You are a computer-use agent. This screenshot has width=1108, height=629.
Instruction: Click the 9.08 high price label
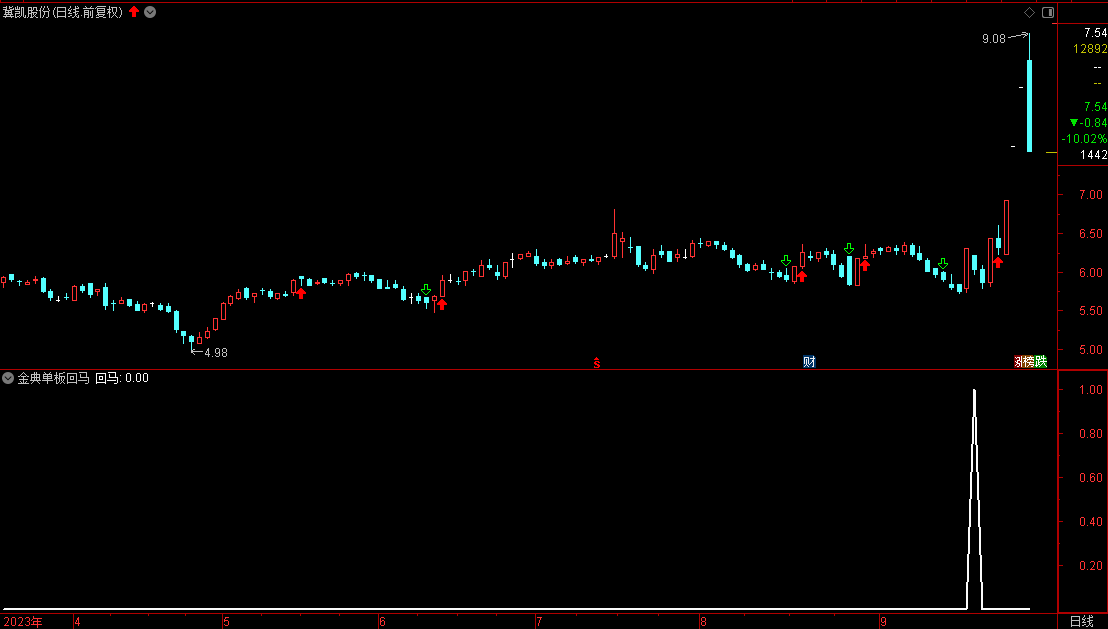coord(994,39)
